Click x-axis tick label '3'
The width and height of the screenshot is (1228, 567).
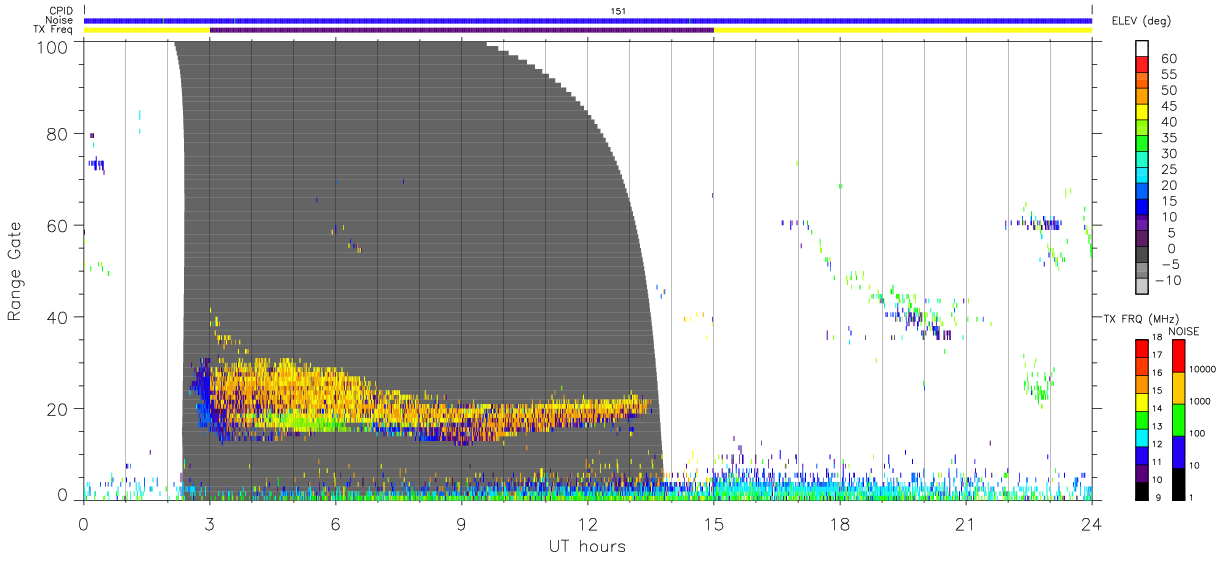click(x=209, y=523)
